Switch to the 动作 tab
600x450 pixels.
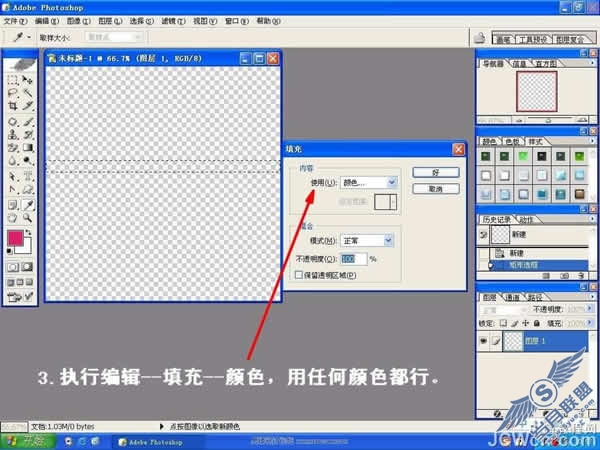(x=526, y=220)
